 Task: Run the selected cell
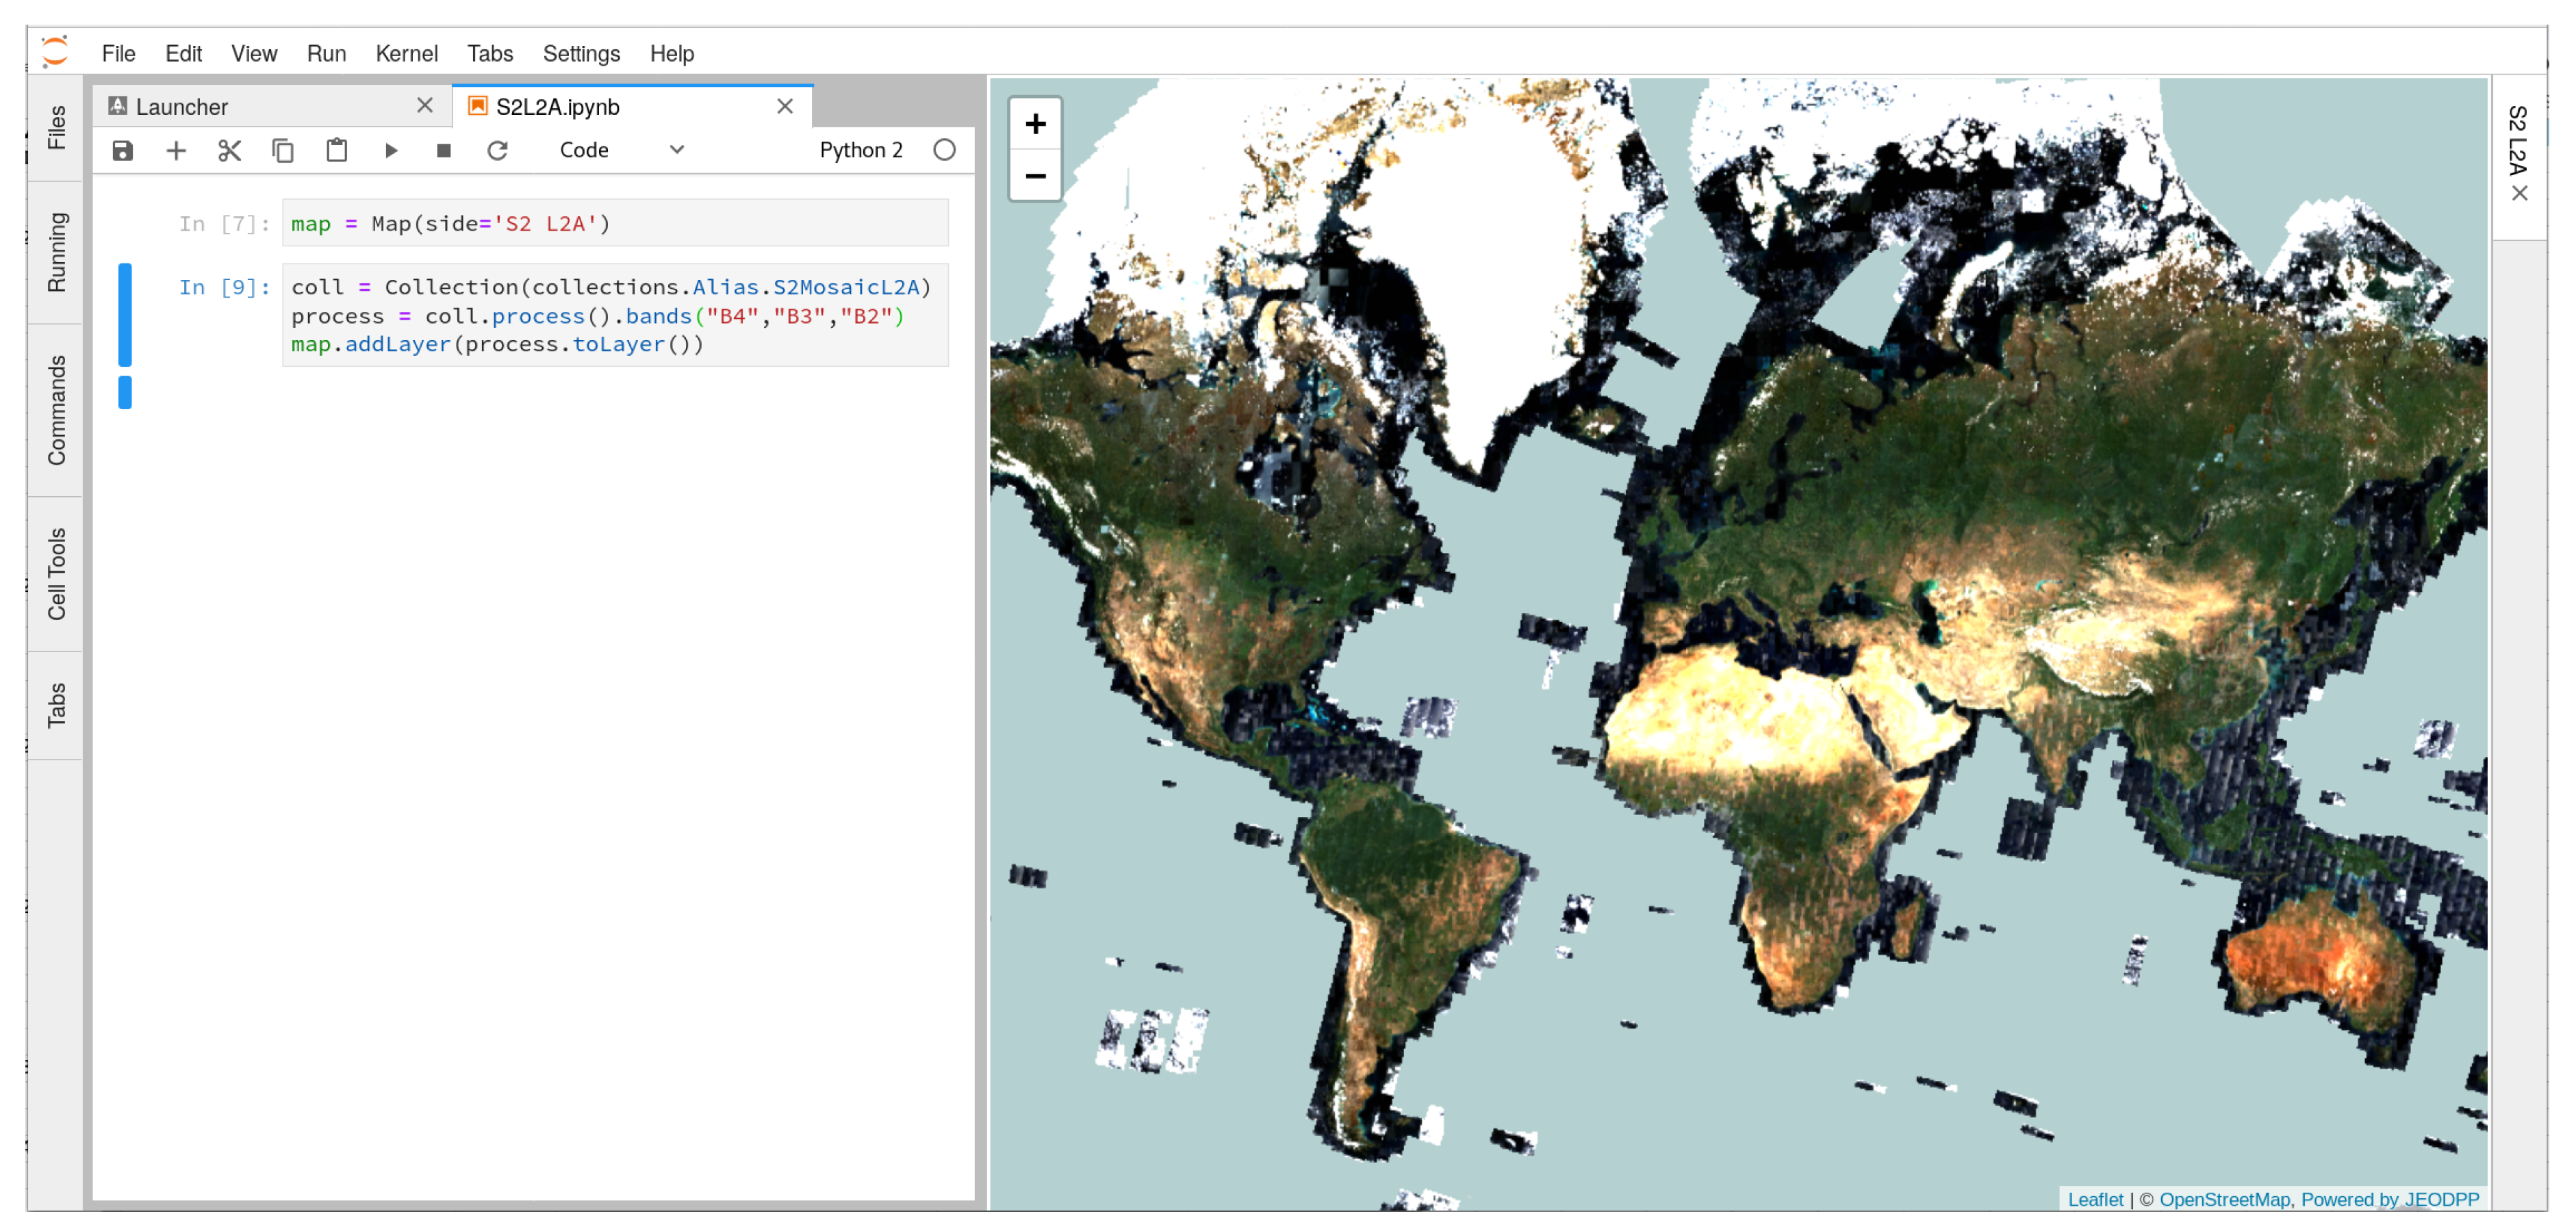point(391,151)
